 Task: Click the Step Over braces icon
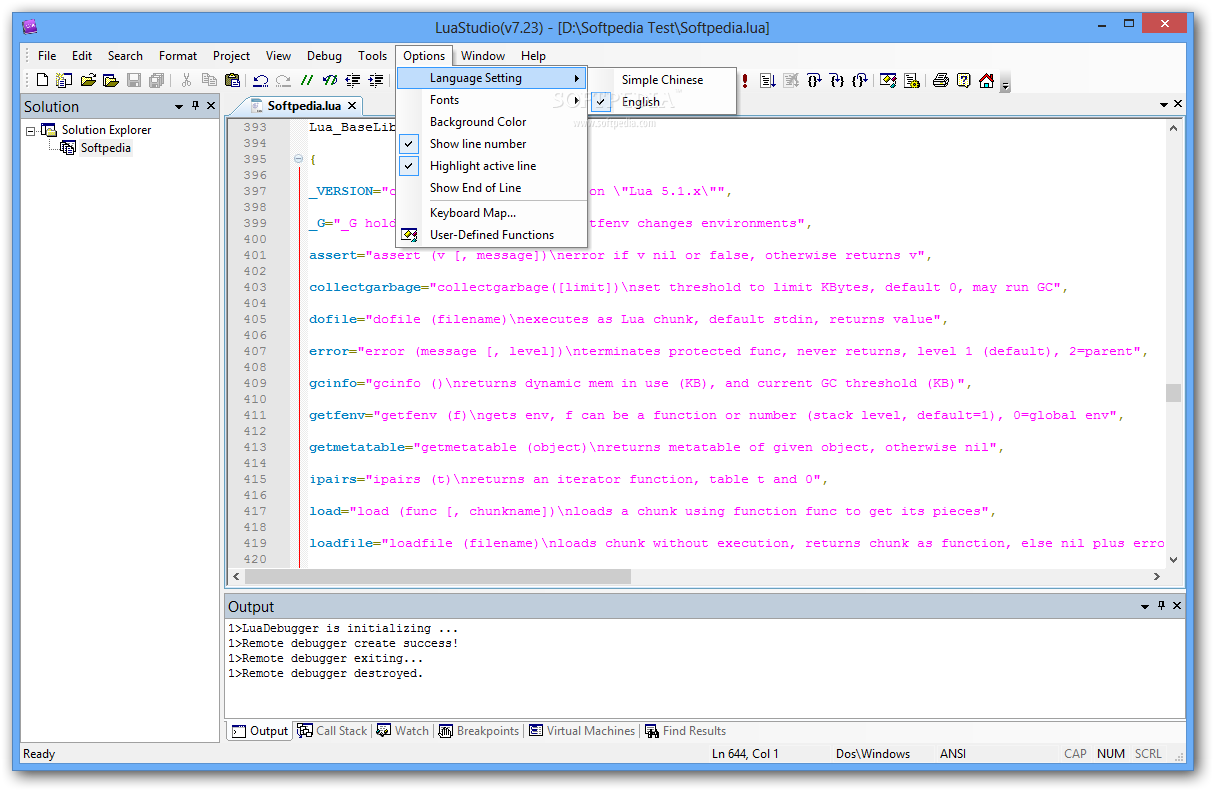(814, 80)
